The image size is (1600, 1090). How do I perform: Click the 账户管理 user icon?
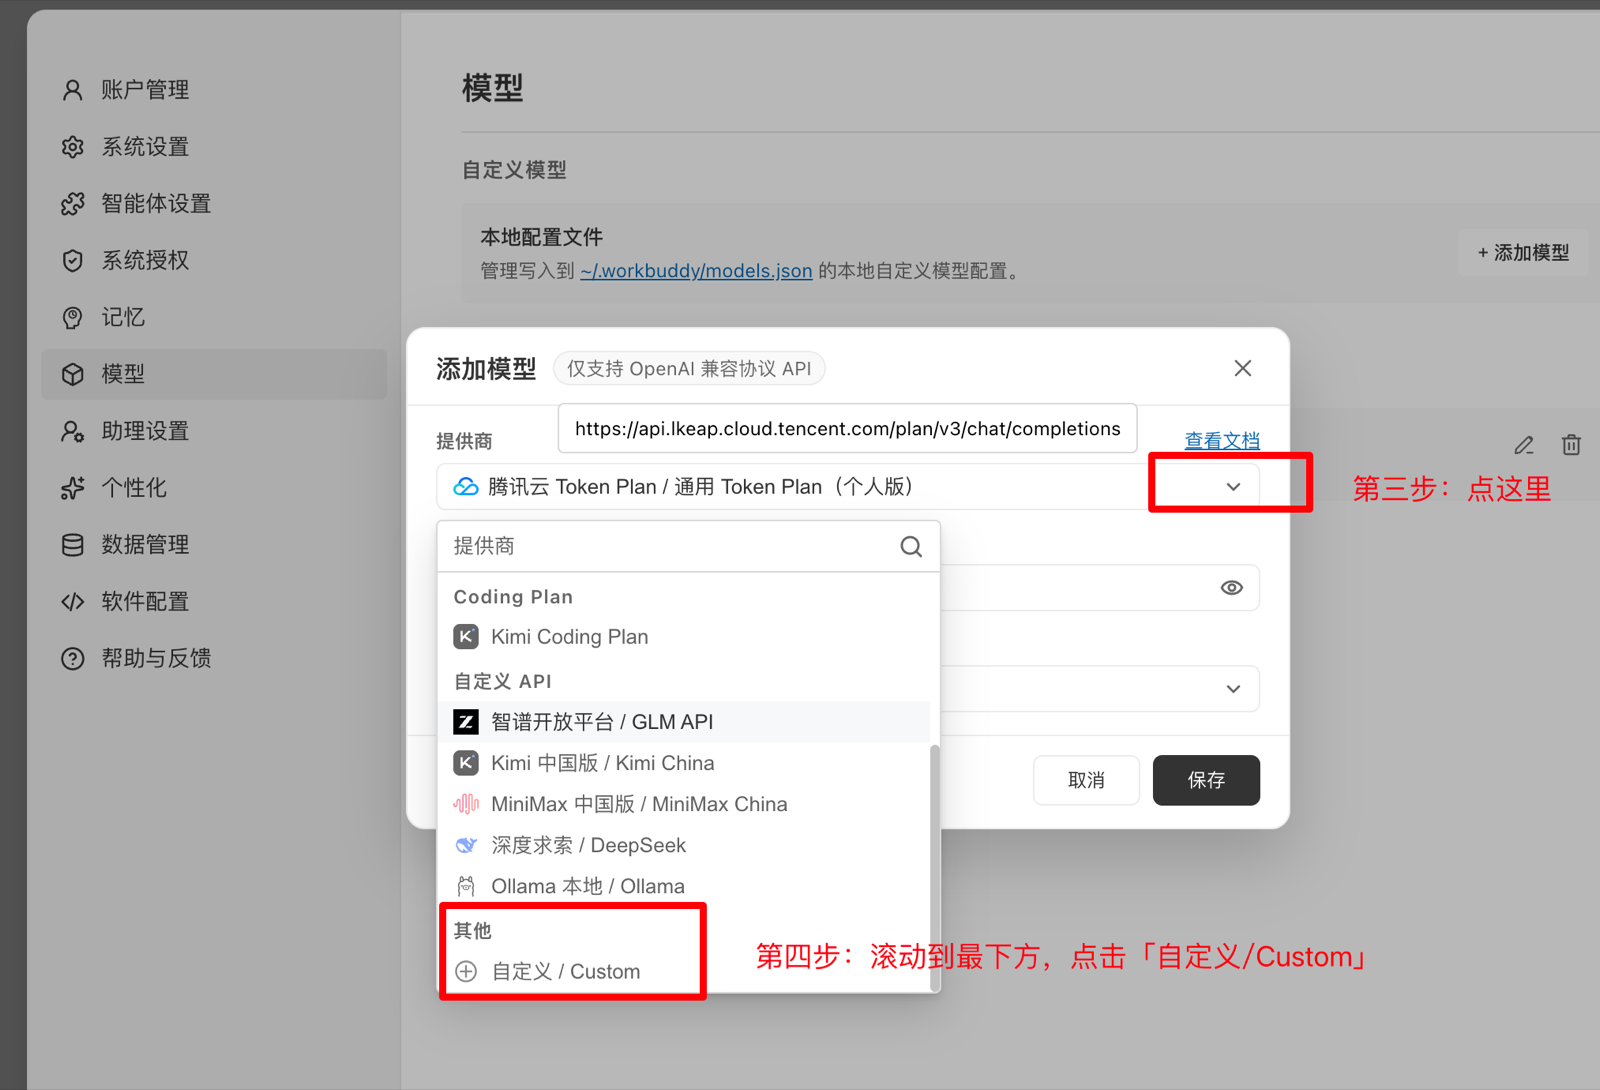pyautogui.click(x=73, y=90)
